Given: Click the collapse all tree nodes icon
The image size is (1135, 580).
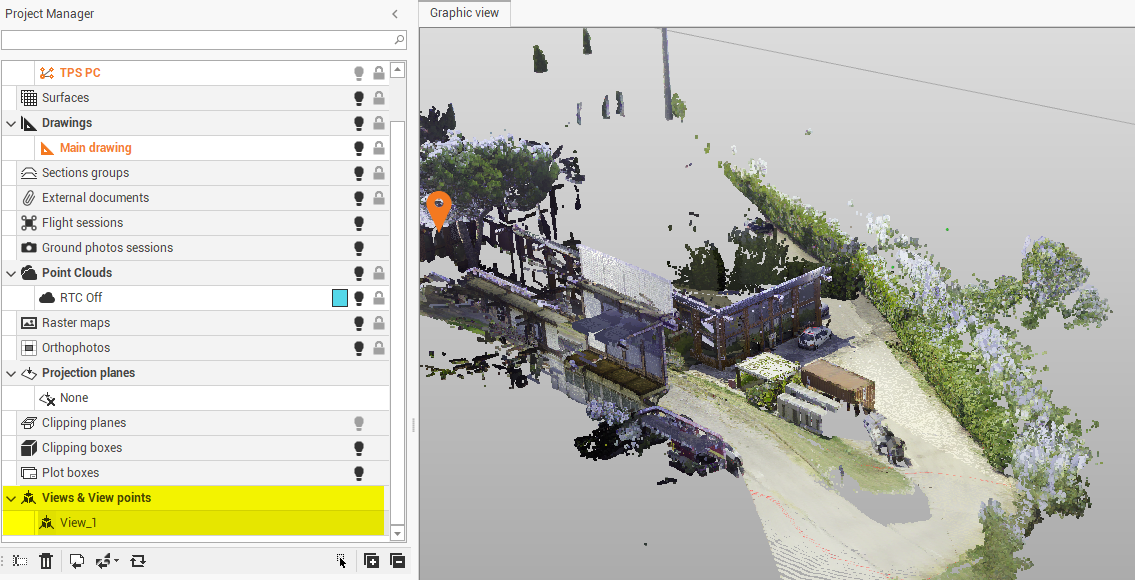Looking at the screenshot, I should [397, 561].
